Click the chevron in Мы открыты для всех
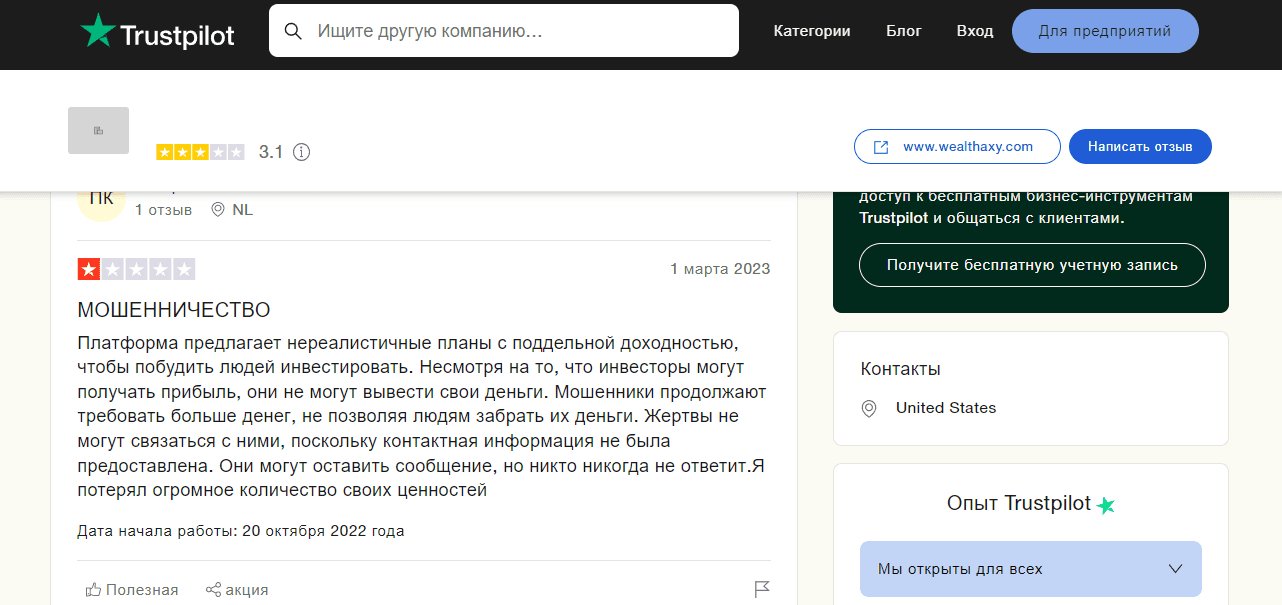The height and width of the screenshot is (605, 1282). pyautogui.click(x=1175, y=569)
